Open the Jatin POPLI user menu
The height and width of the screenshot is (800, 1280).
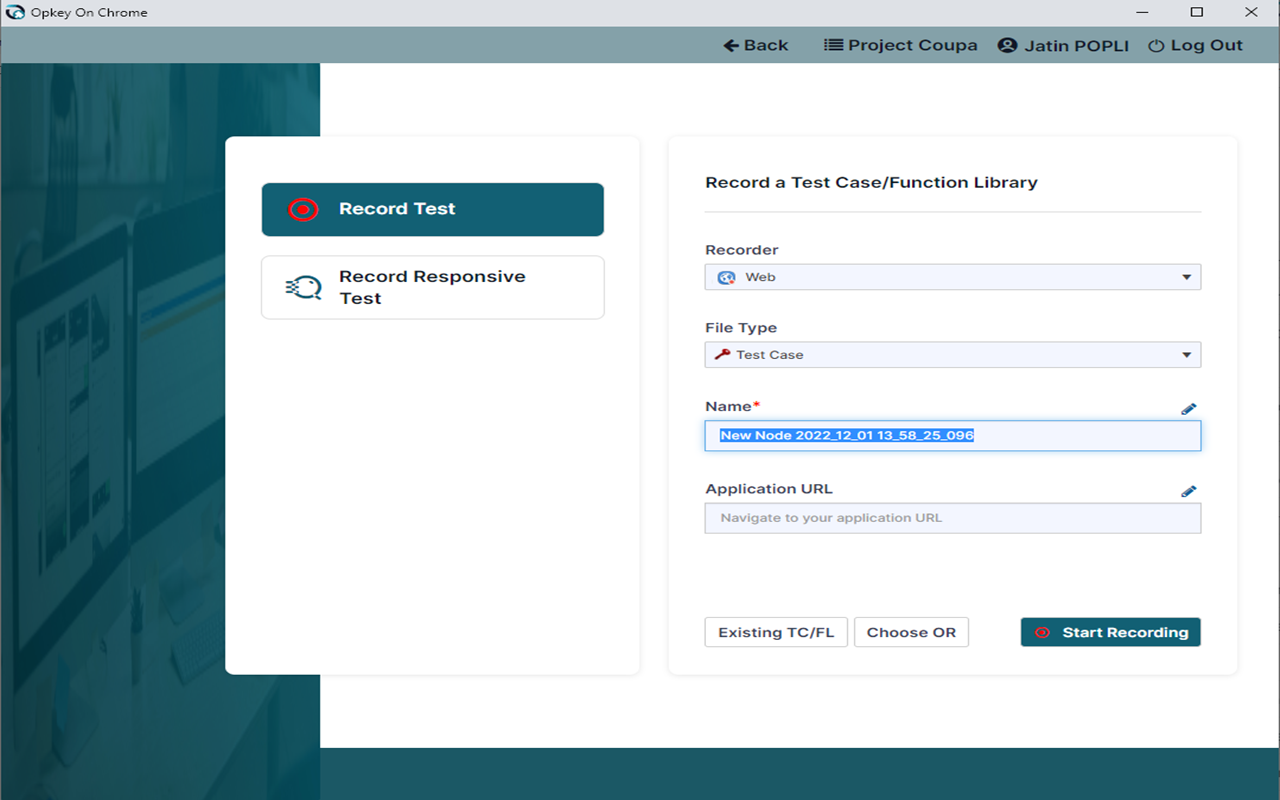point(1064,45)
